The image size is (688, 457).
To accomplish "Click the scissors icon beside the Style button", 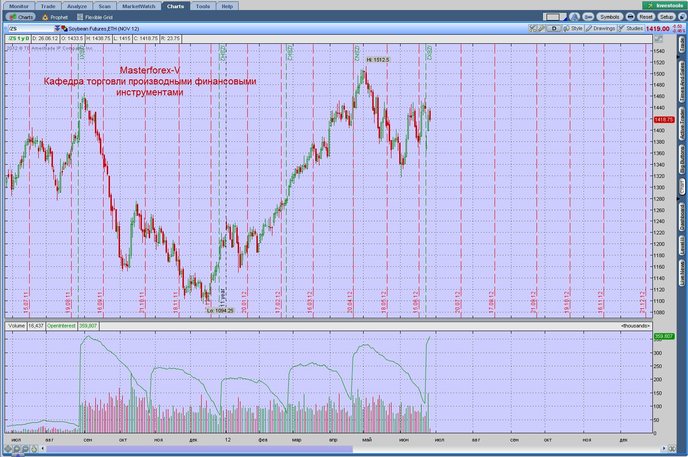I will [533, 28].
